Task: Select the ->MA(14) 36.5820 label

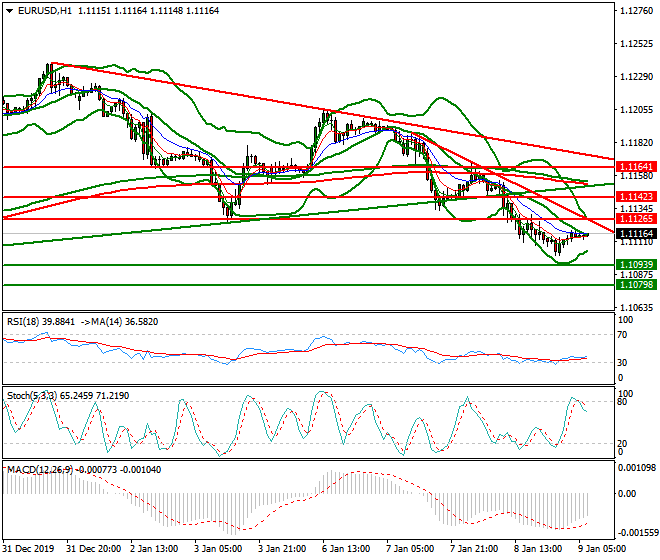Action: click(118, 322)
